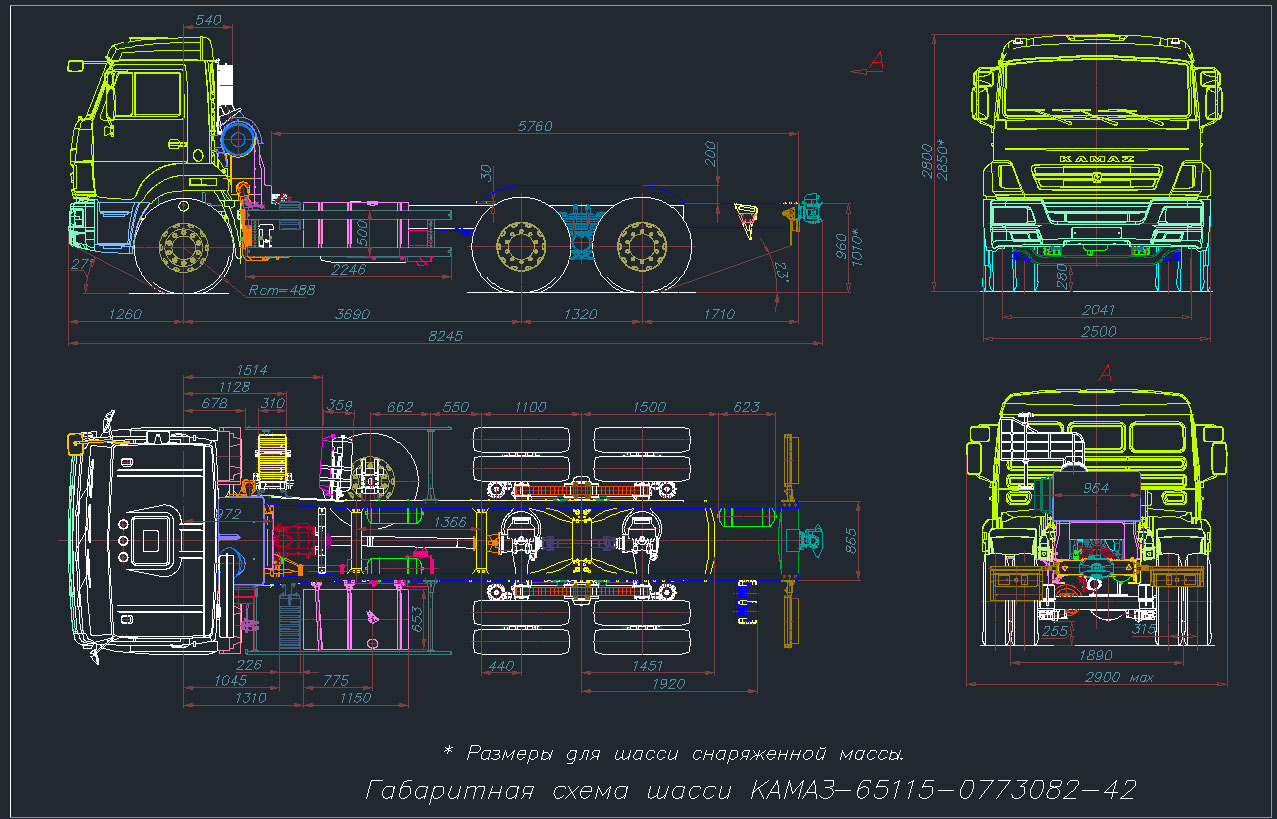Select the top view dimension 1514
The height and width of the screenshot is (819, 1277).
(253, 370)
